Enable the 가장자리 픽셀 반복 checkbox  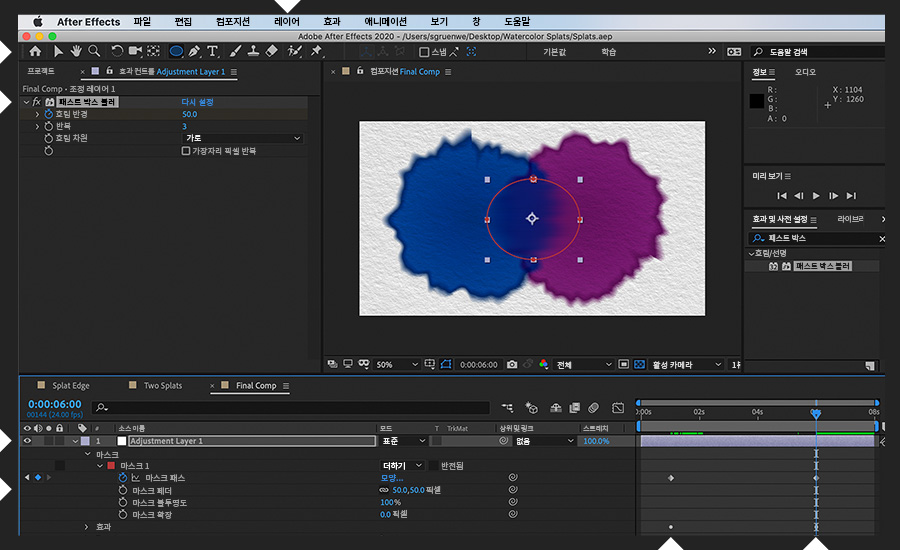coord(186,151)
